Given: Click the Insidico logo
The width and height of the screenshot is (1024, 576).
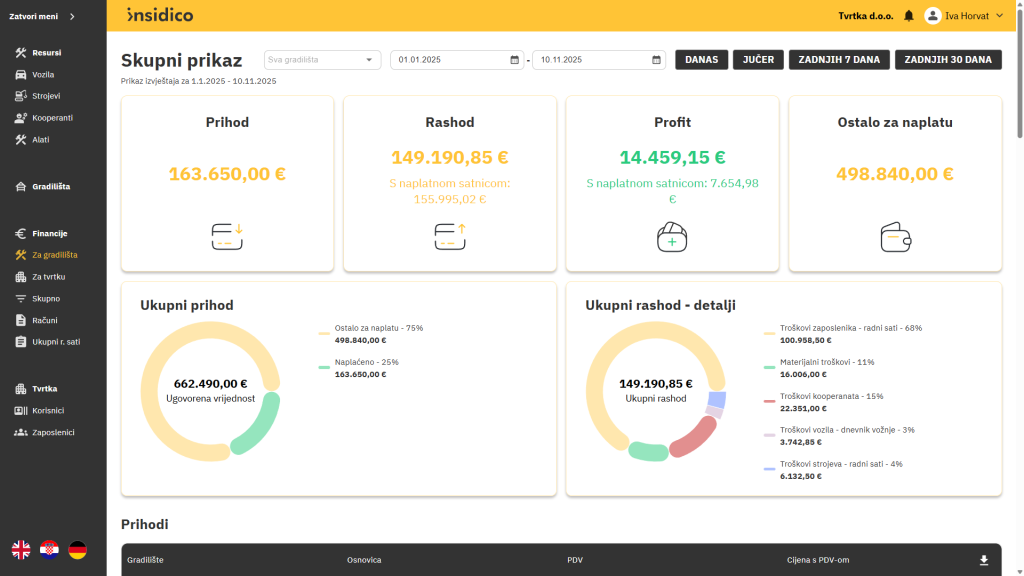Looking at the screenshot, I should (160, 15).
